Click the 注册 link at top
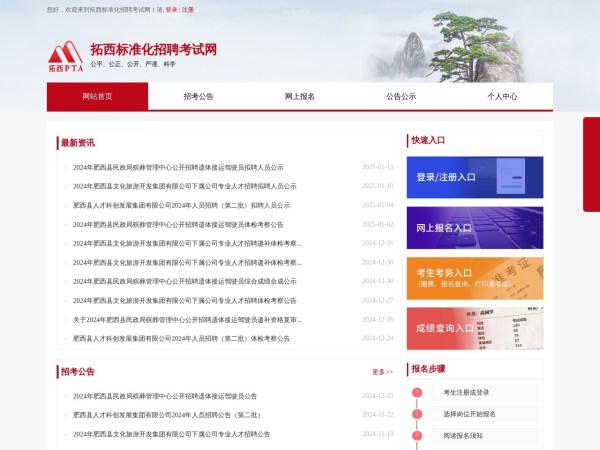The width and height of the screenshot is (600, 450). point(188,9)
